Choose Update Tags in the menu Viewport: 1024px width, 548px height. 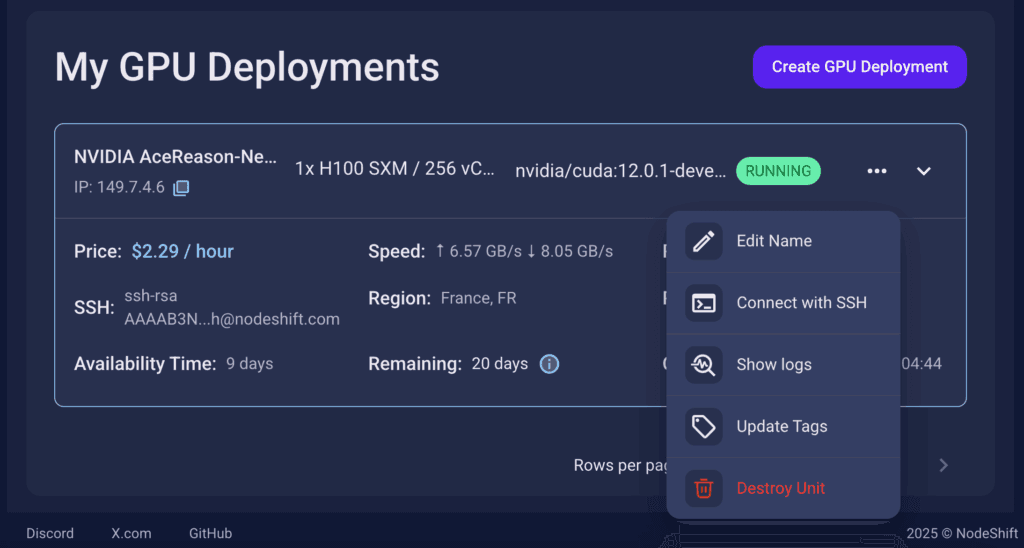pyautogui.click(x=783, y=427)
